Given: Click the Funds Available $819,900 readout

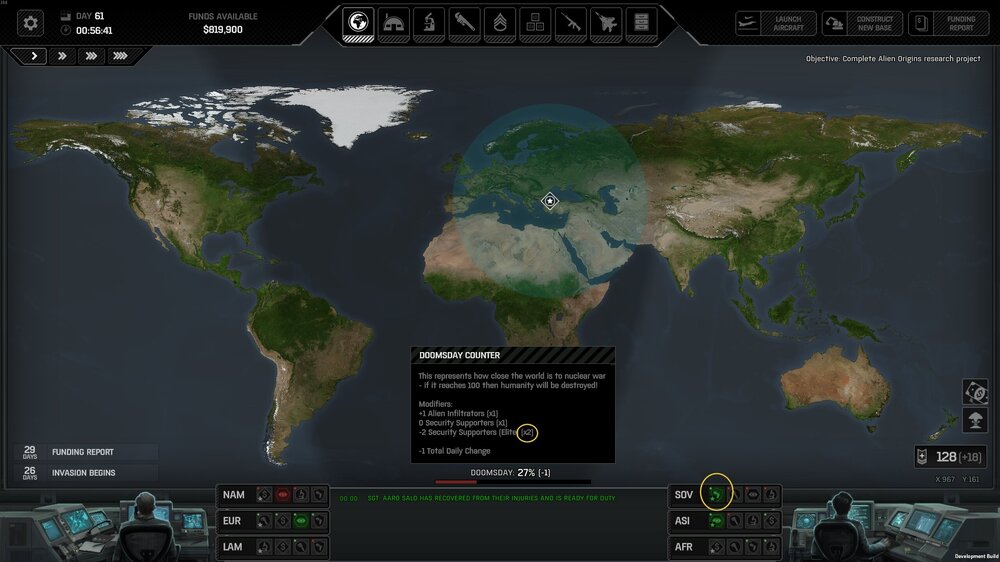Looking at the screenshot, I should (223, 23).
